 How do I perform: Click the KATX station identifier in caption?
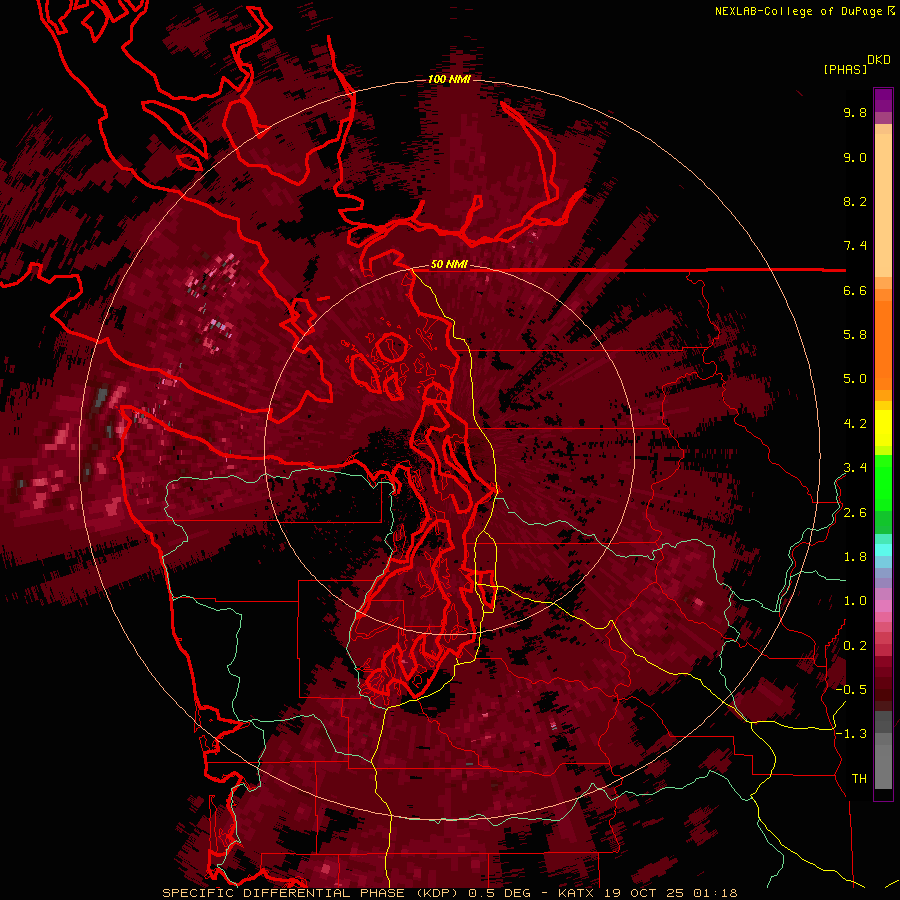[576, 893]
